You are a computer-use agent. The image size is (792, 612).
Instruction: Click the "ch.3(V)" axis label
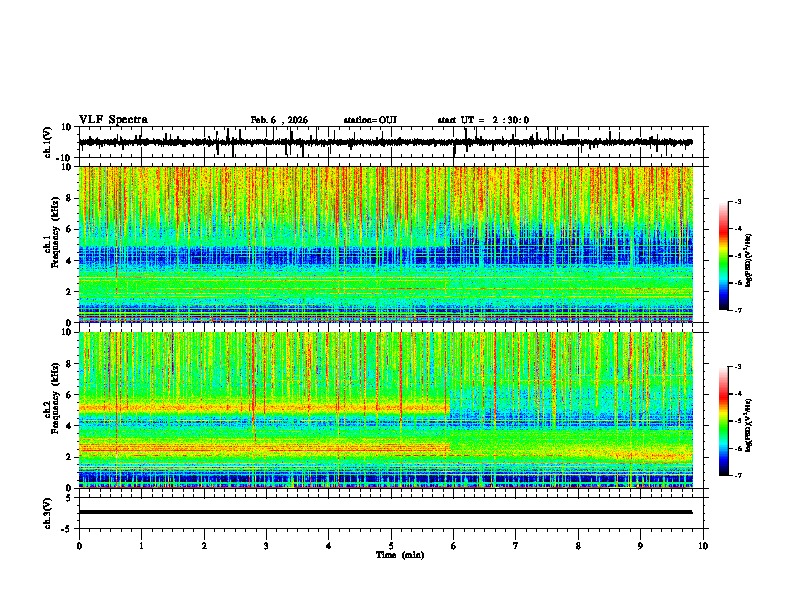coord(48,513)
